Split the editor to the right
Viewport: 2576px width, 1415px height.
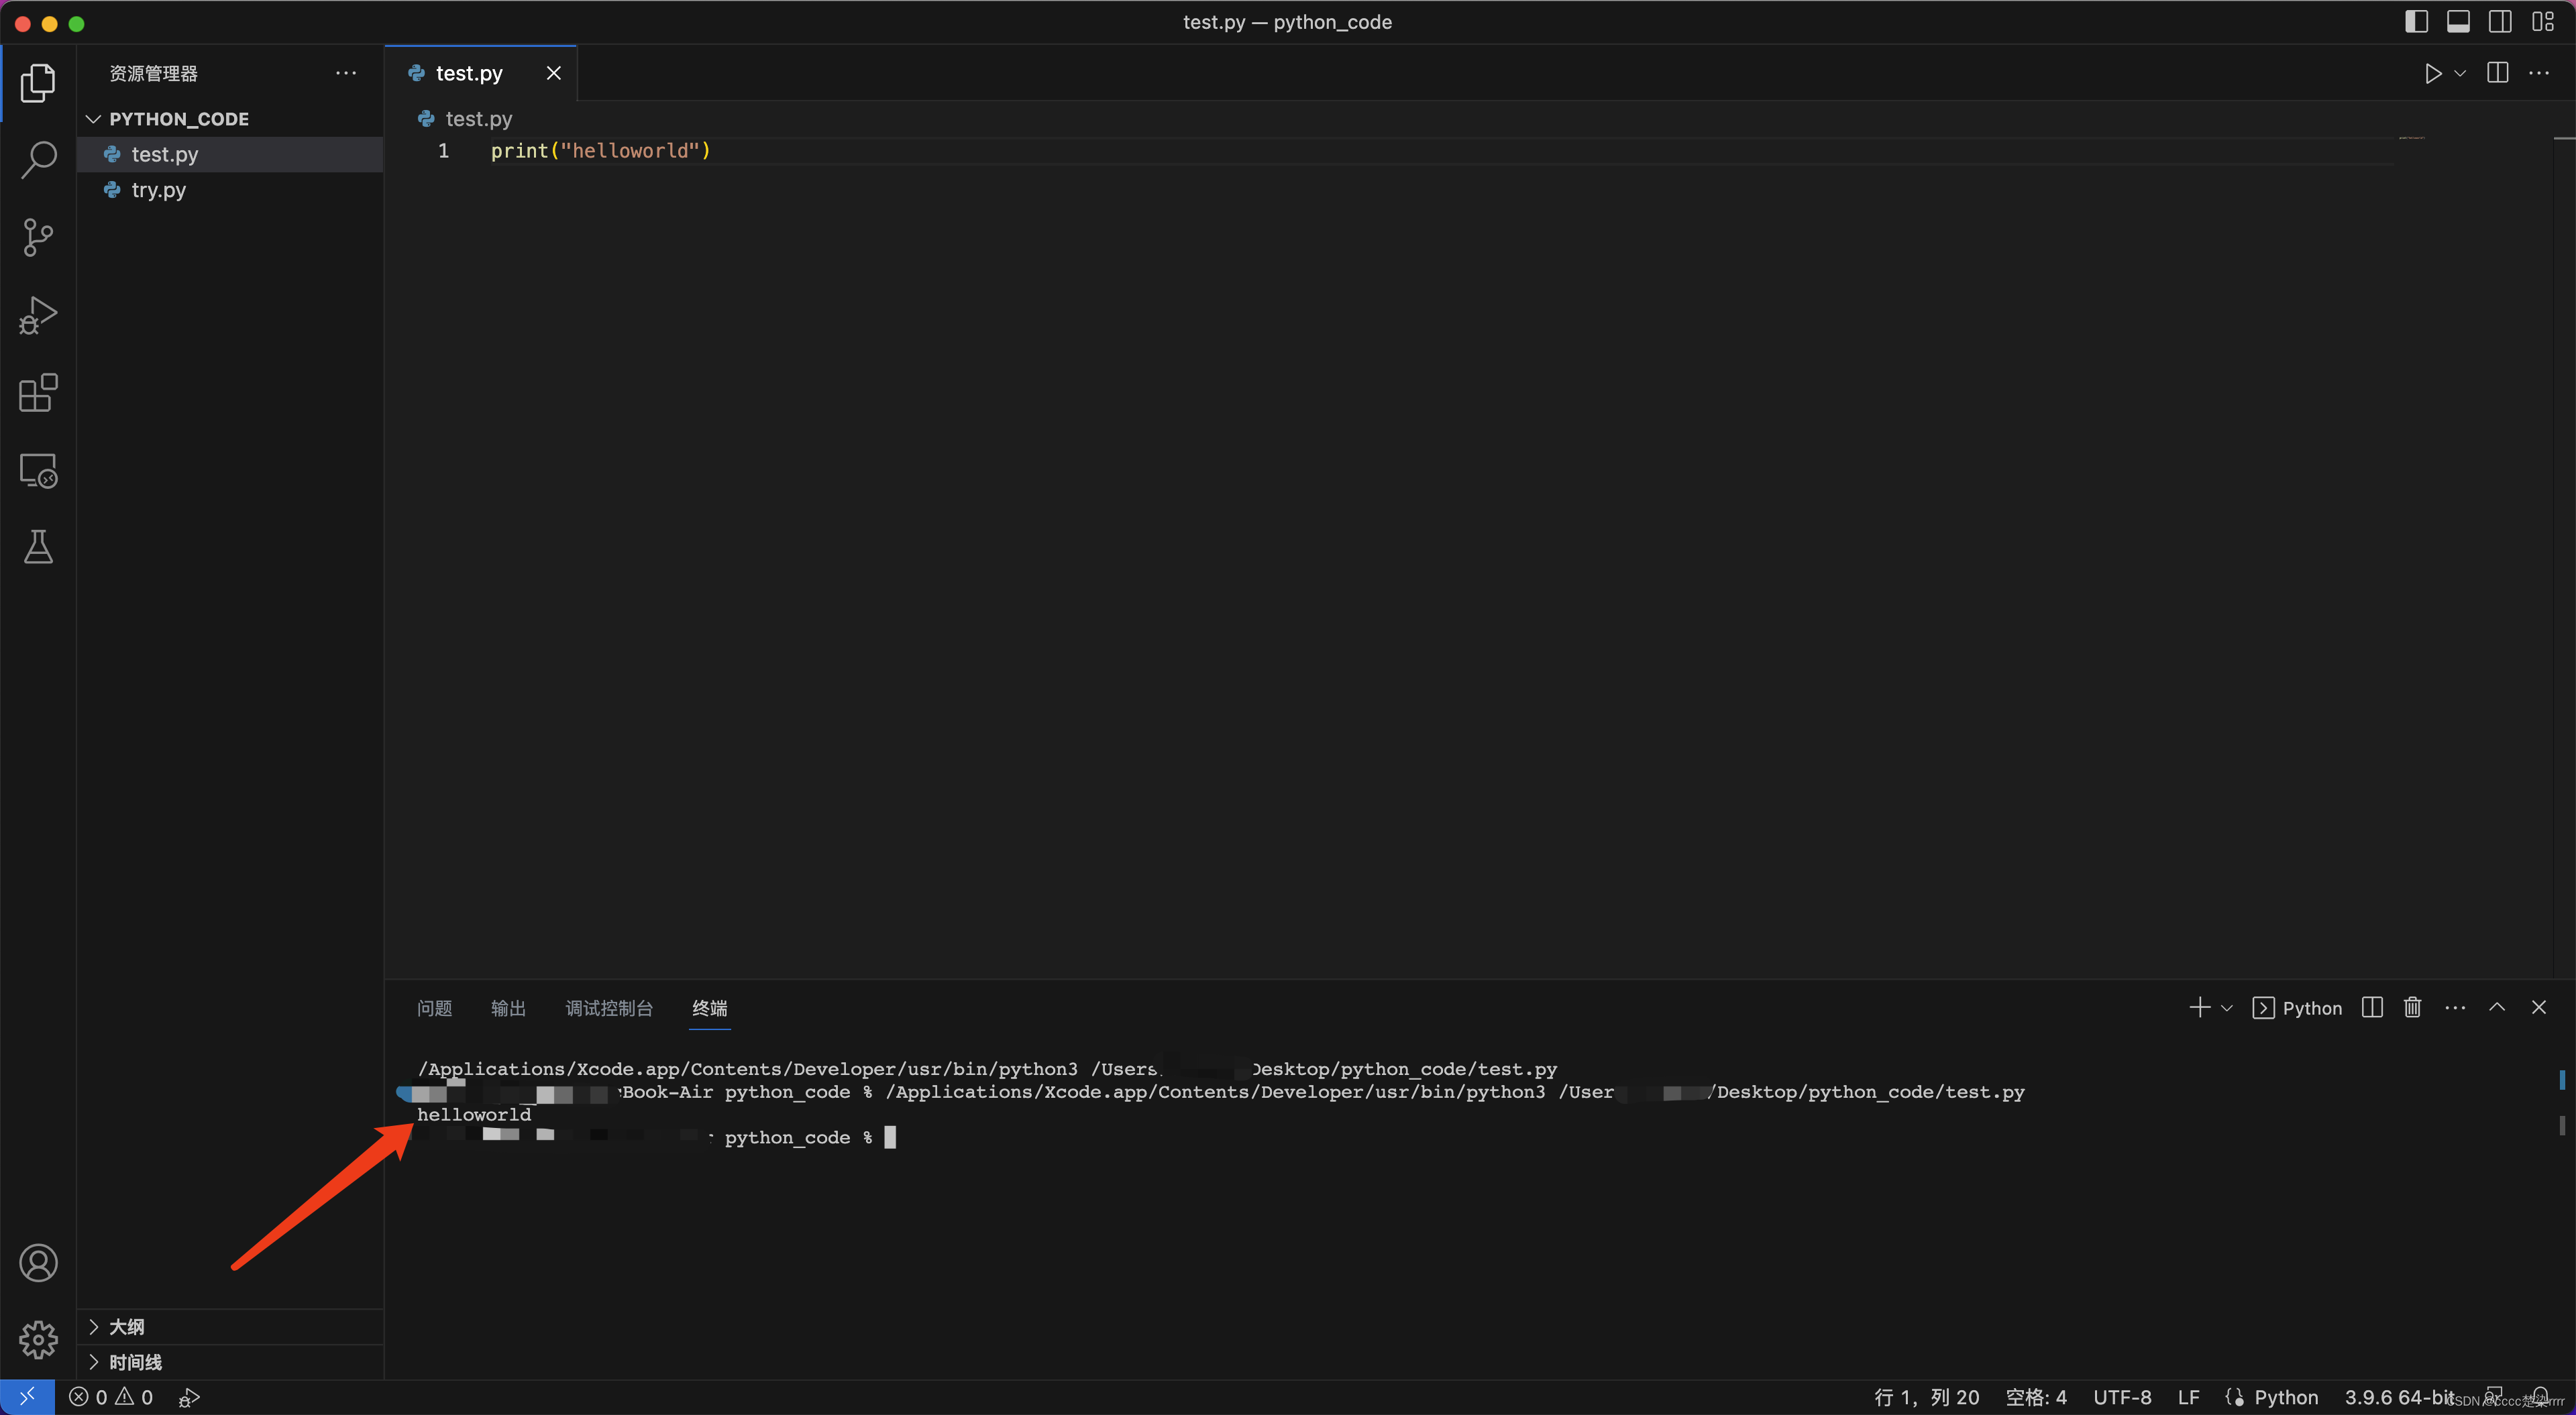[2497, 73]
